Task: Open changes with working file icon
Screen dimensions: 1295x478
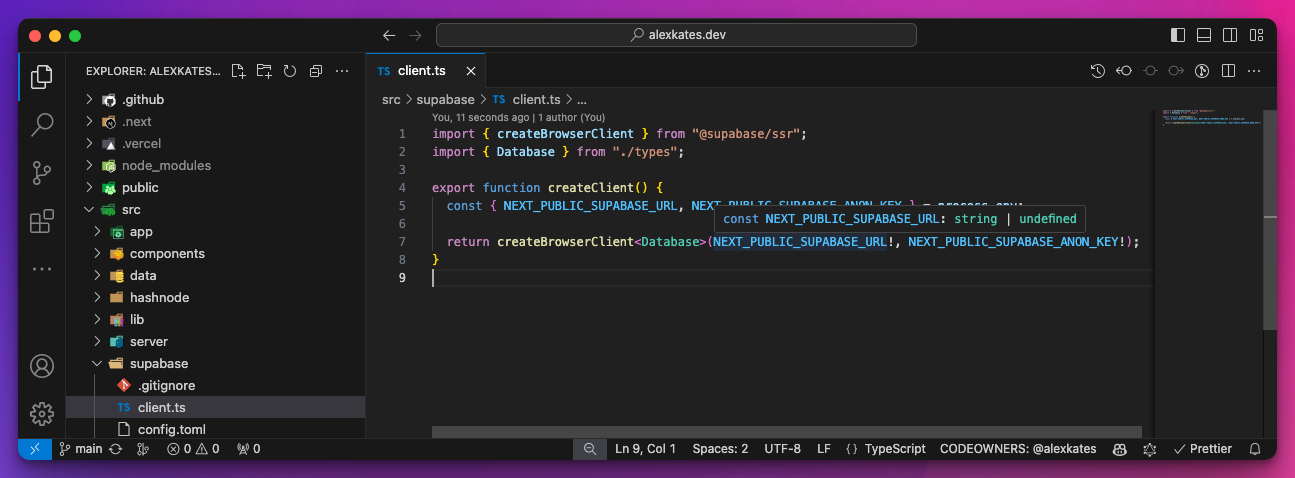Action: coord(1150,71)
